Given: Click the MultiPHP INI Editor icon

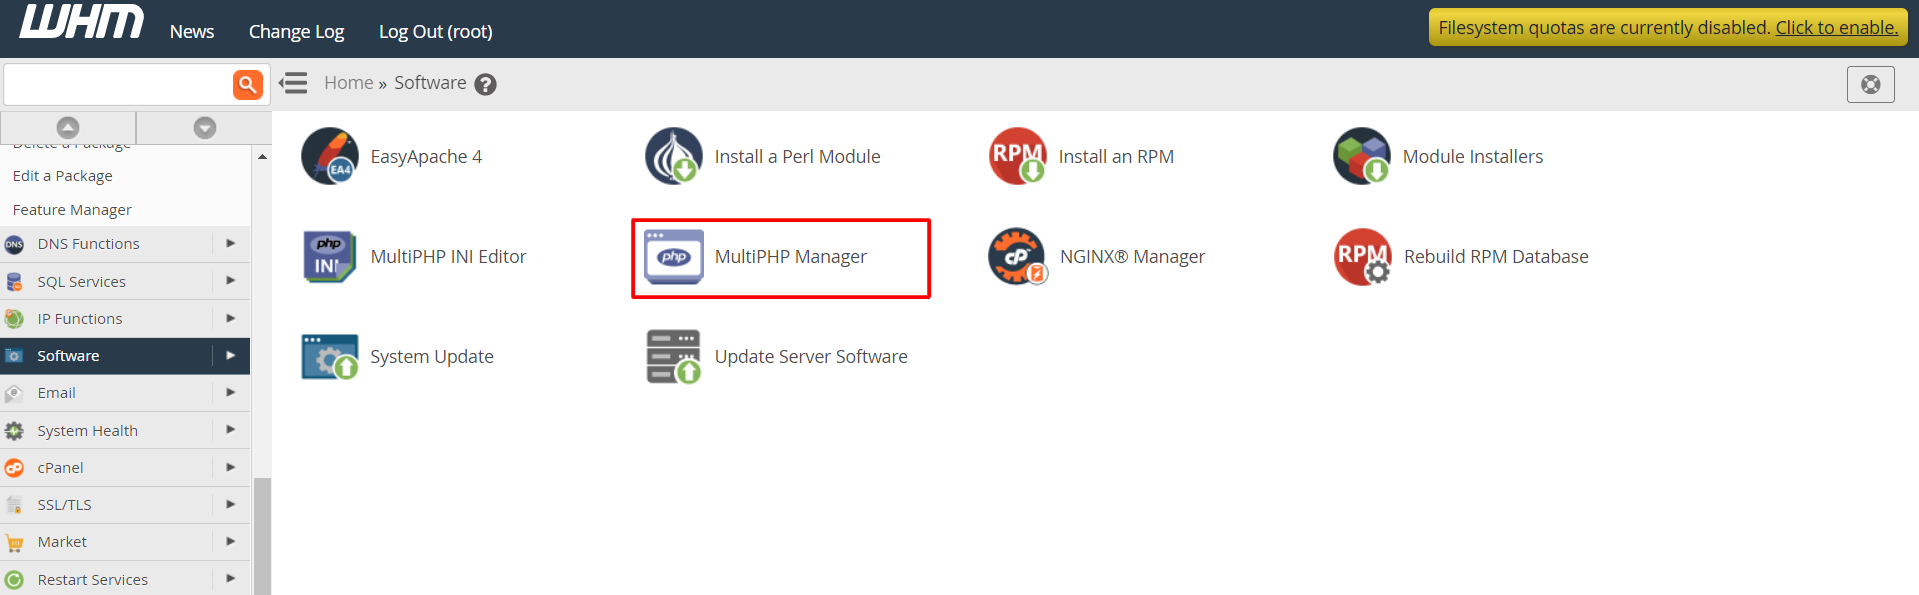Looking at the screenshot, I should tap(330, 257).
